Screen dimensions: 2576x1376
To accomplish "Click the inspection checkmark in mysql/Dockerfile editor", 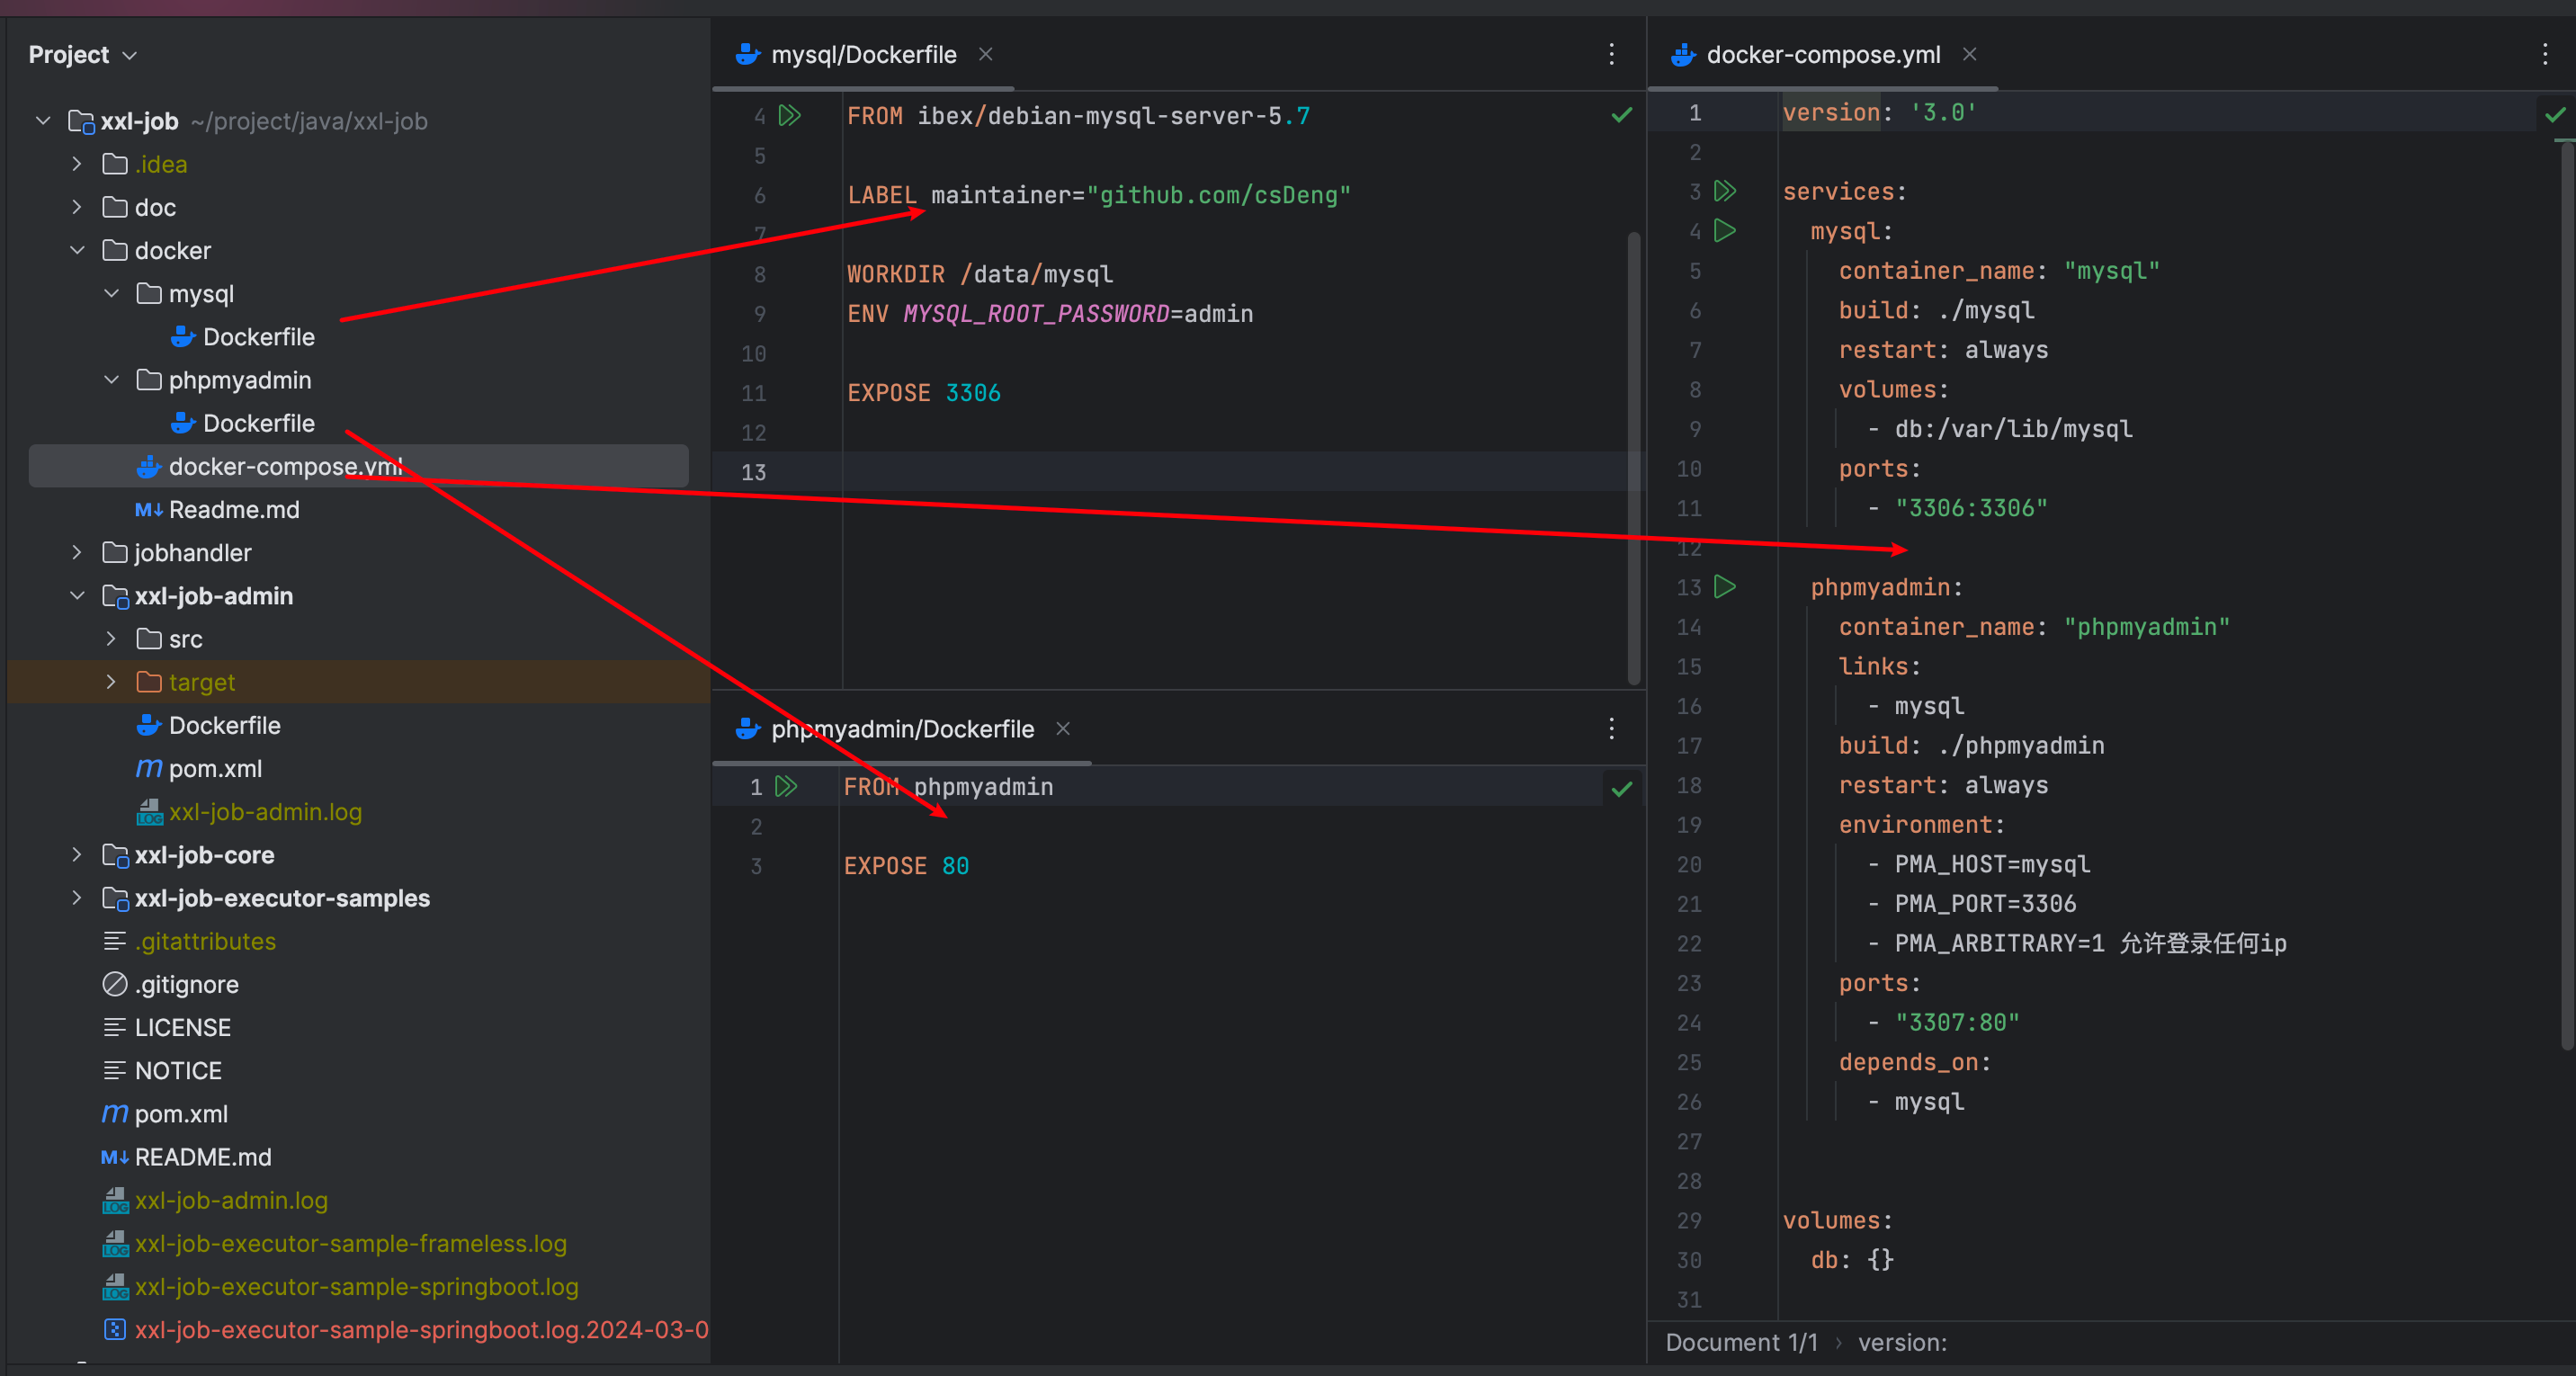I will point(1621,115).
